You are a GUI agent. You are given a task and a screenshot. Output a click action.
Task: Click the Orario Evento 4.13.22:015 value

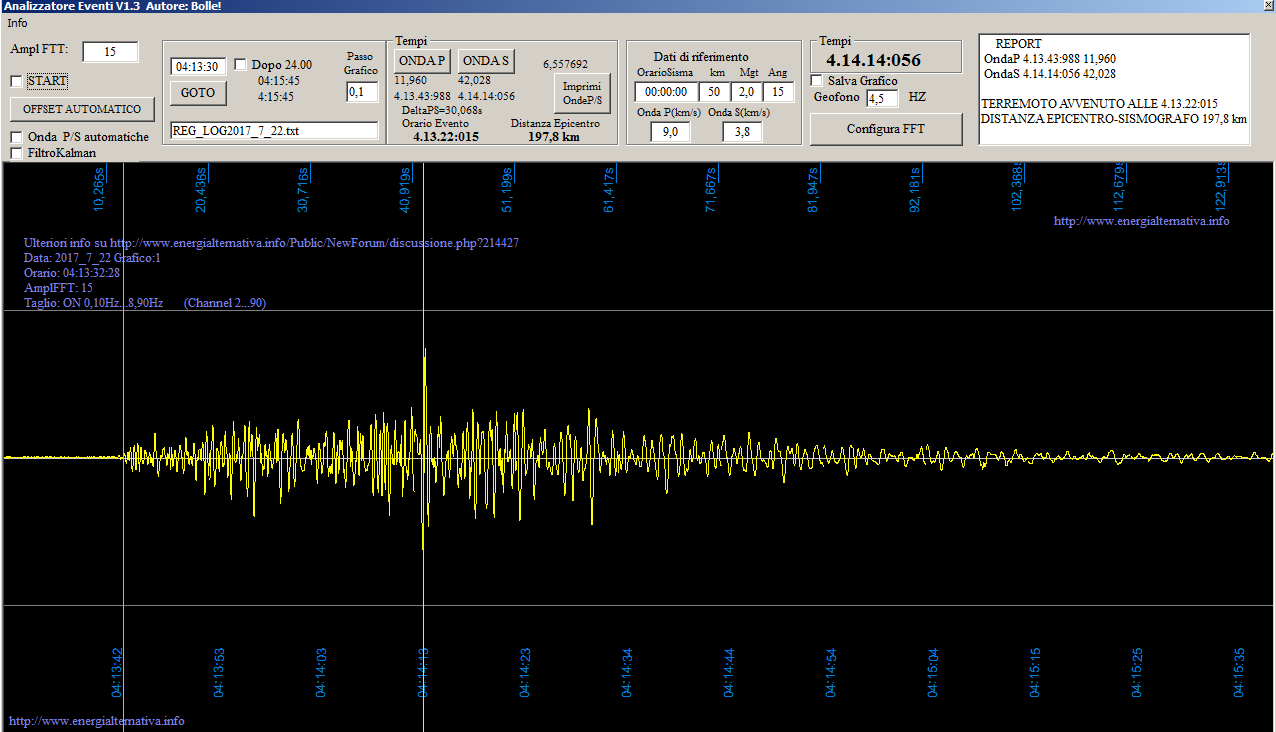446,137
